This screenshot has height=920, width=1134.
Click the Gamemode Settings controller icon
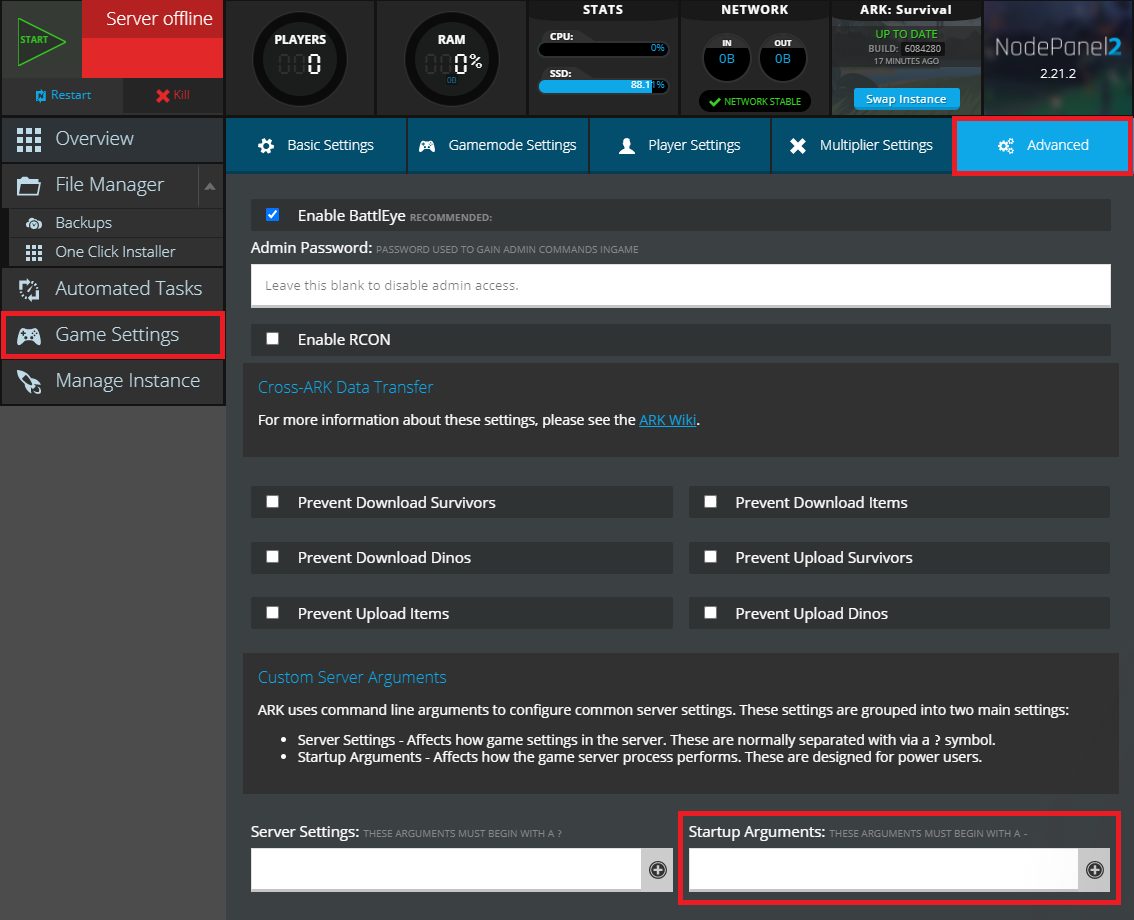tap(427, 146)
